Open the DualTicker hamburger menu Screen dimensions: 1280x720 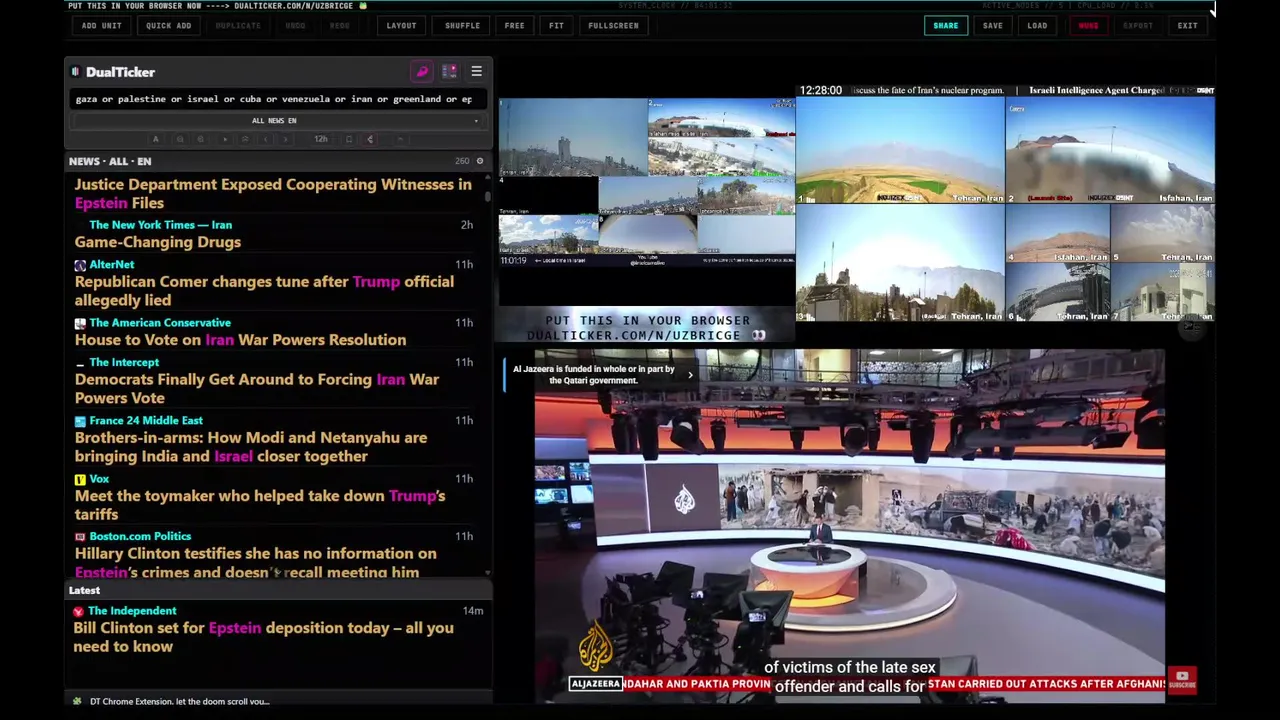coord(476,72)
